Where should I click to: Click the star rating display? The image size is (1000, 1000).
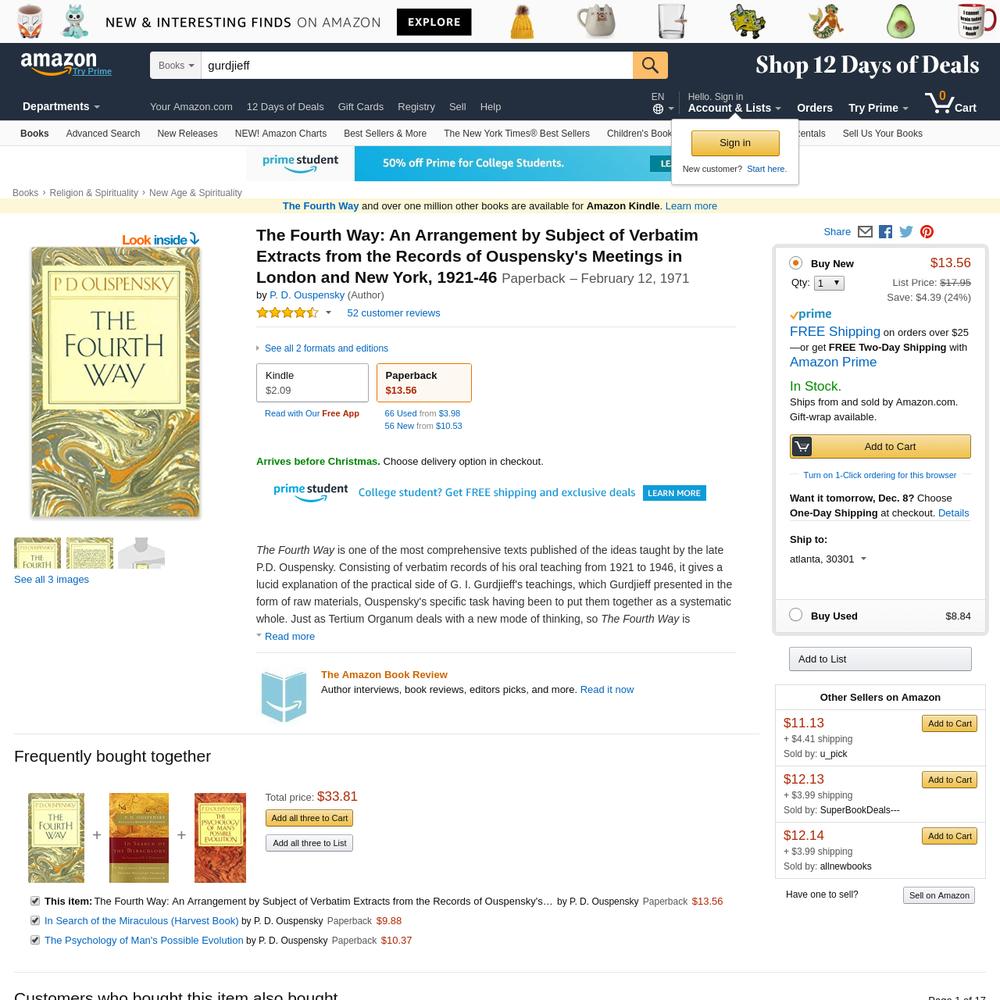pyautogui.click(x=287, y=312)
